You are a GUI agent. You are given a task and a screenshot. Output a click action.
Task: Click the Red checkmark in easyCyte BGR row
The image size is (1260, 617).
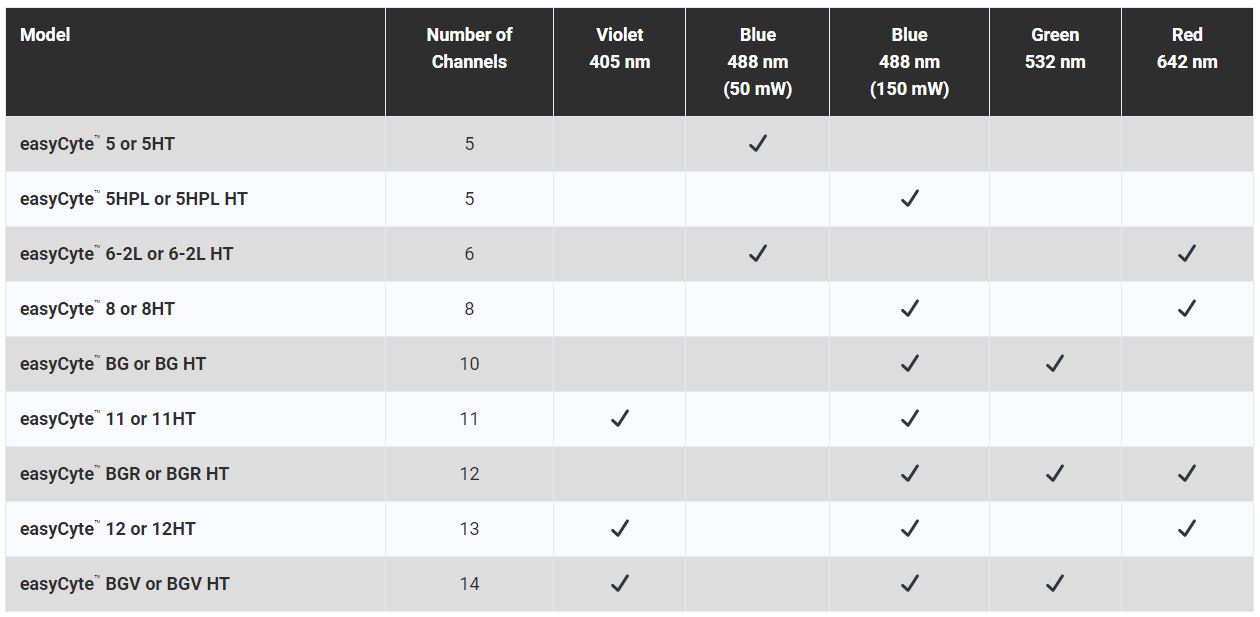1186,474
